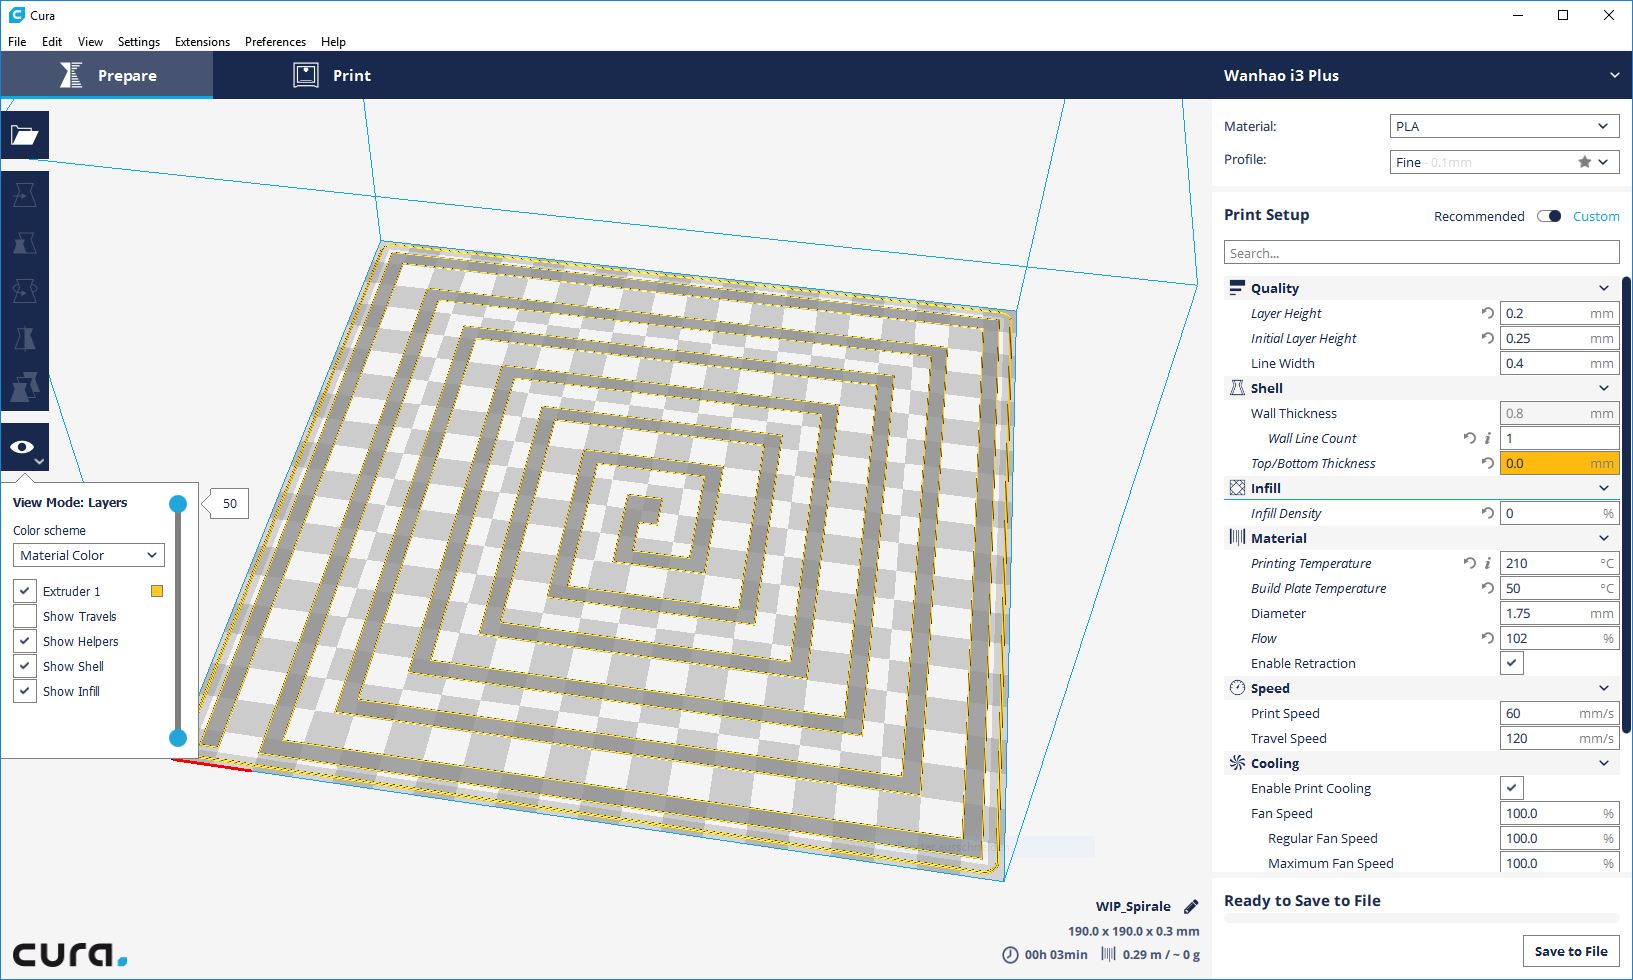Toggle Enable Print Cooling checkbox
The height and width of the screenshot is (980, 1633).
coord(1511,788)
